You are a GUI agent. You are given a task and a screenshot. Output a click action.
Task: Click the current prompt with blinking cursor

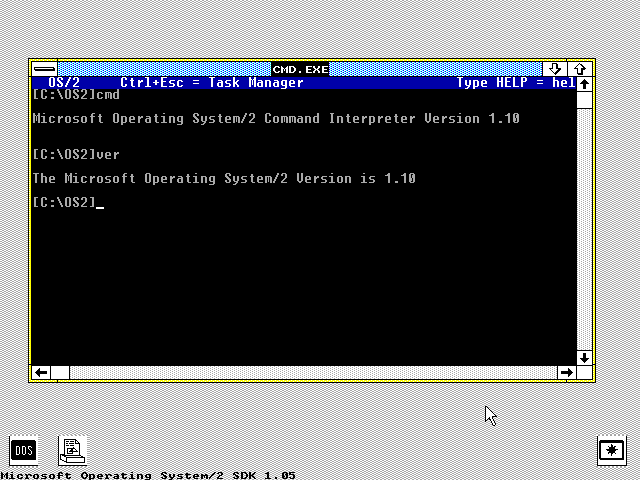[x=68, y=202]
